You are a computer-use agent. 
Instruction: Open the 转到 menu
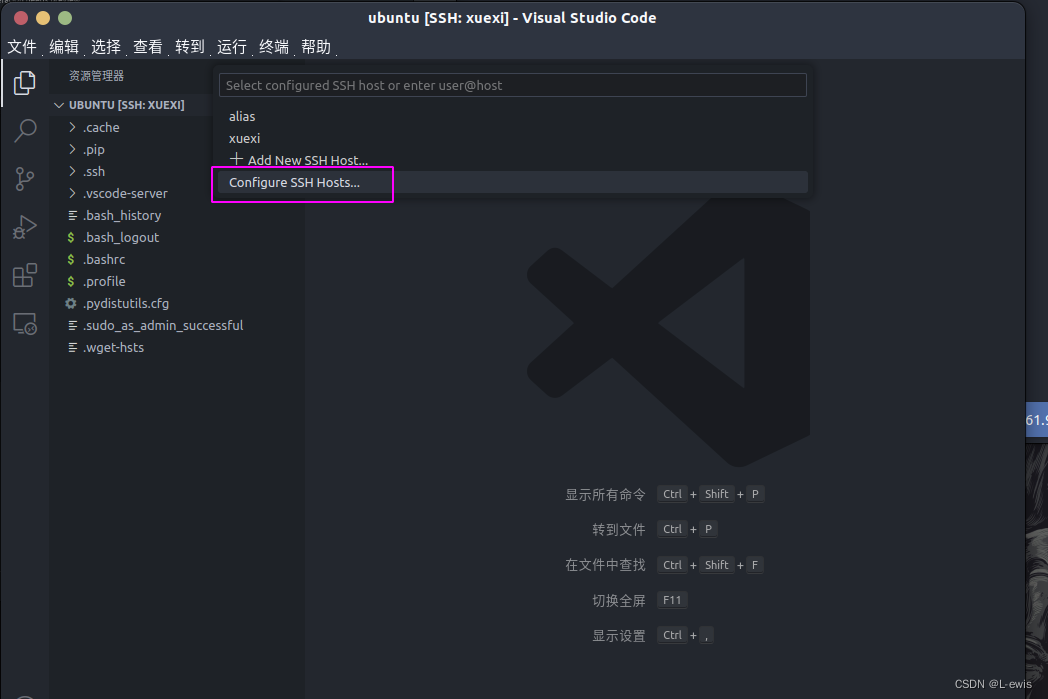(x=190, y=47)
